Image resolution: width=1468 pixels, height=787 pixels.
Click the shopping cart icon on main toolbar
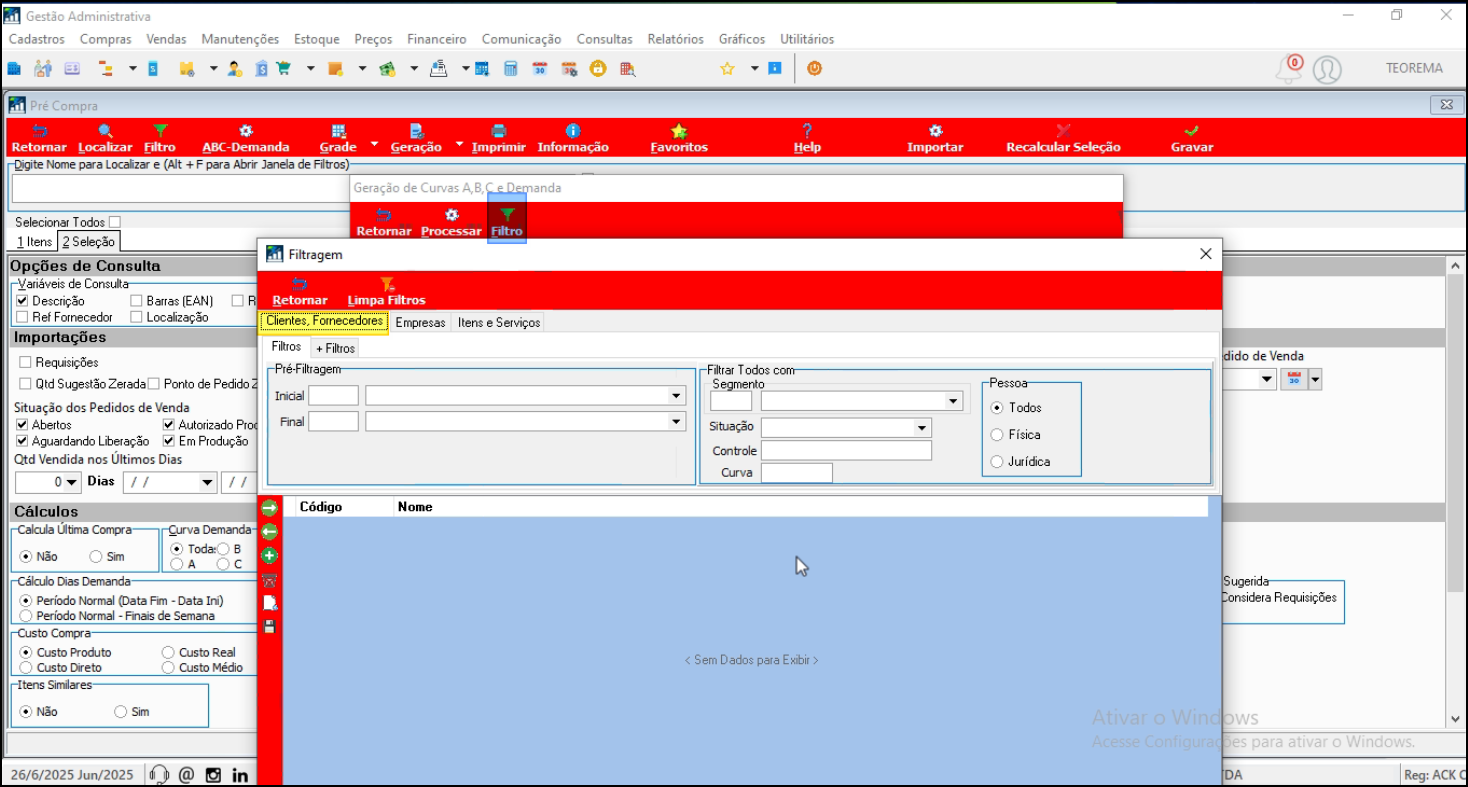[283, 69]
